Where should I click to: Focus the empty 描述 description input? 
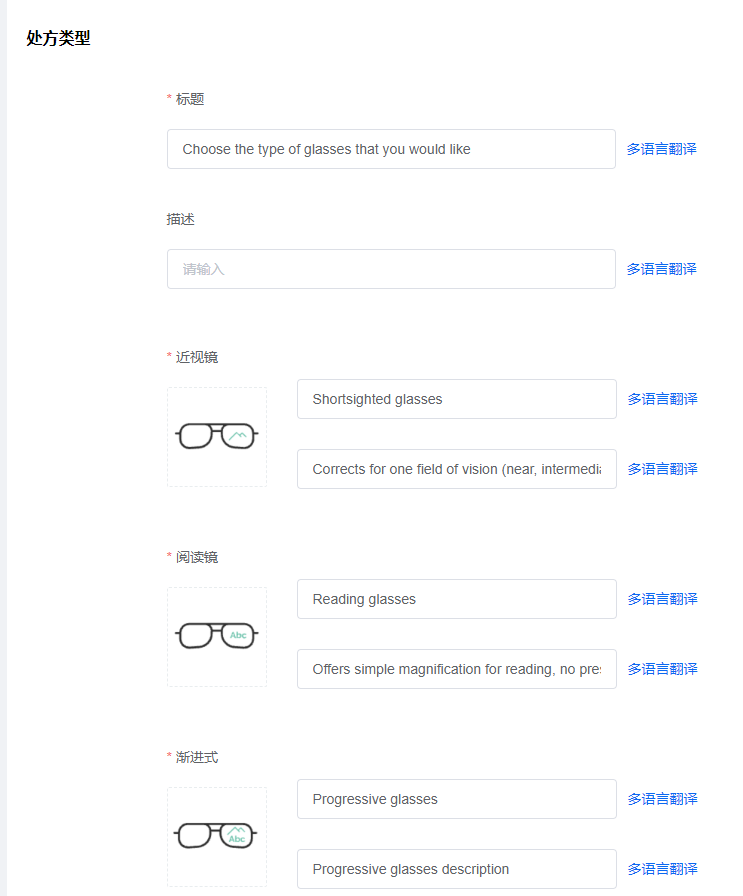[391, 269]
